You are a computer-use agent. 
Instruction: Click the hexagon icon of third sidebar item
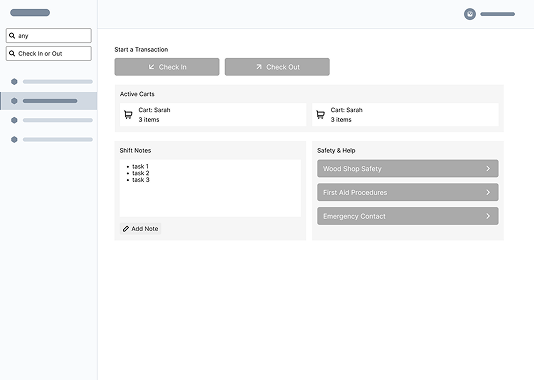14,120
